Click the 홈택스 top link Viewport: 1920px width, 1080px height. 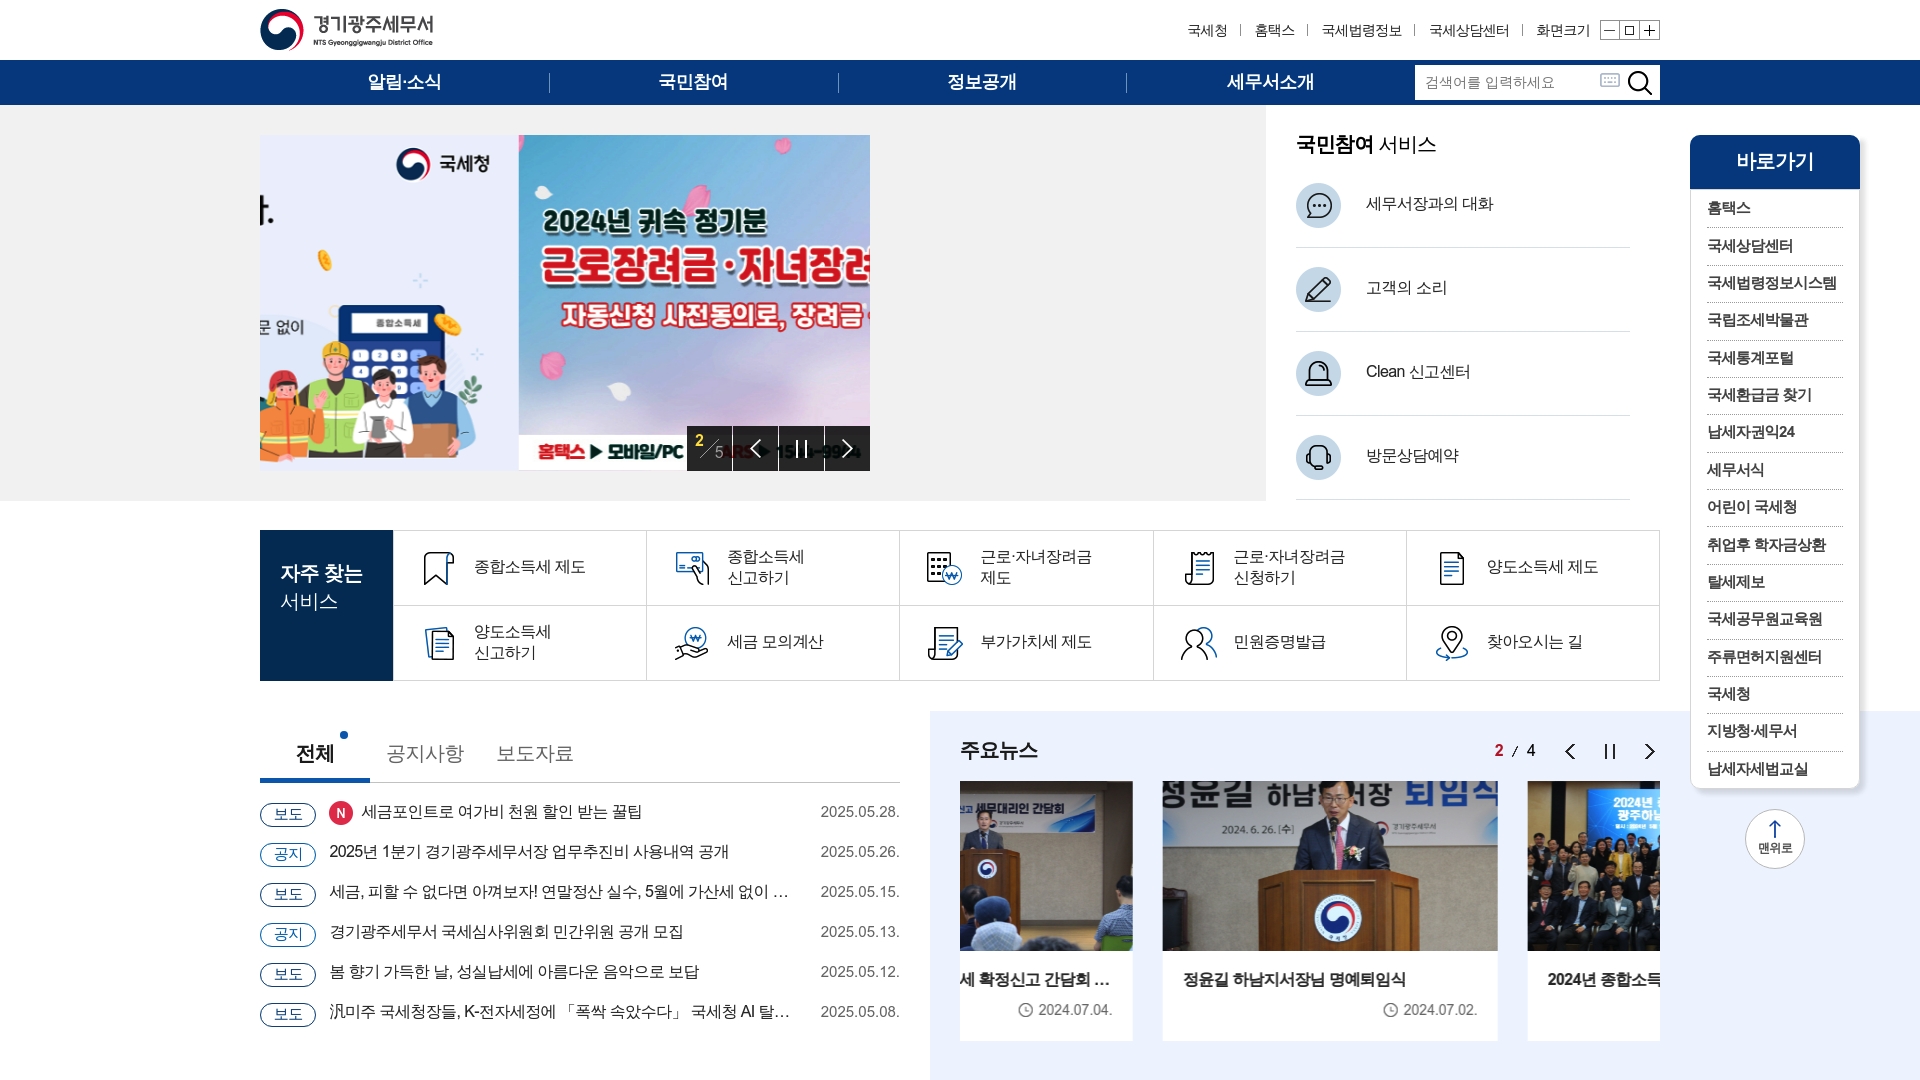[1274, 31]
